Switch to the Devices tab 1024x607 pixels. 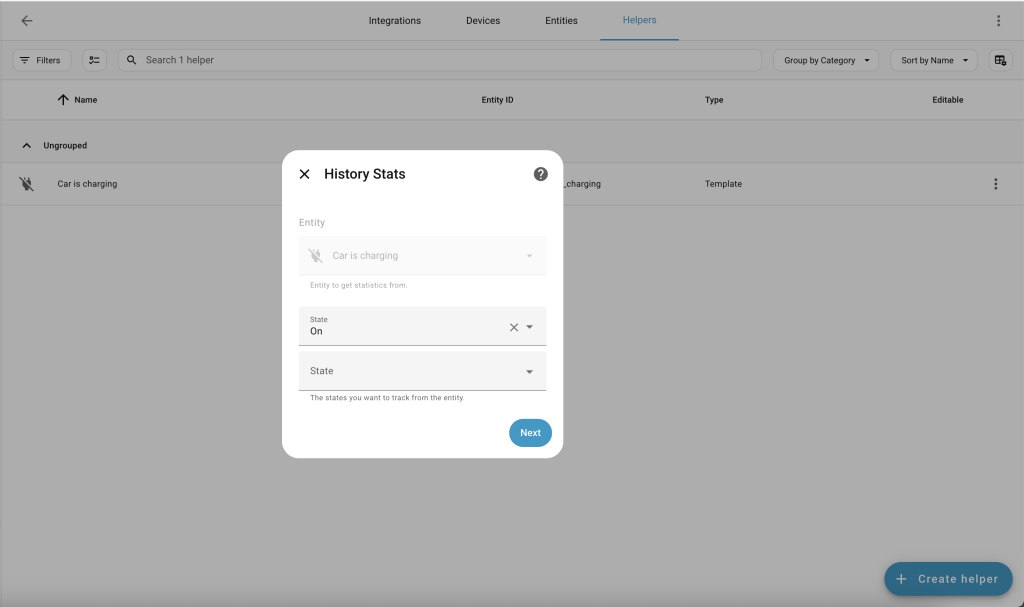(x=483, y=21)
